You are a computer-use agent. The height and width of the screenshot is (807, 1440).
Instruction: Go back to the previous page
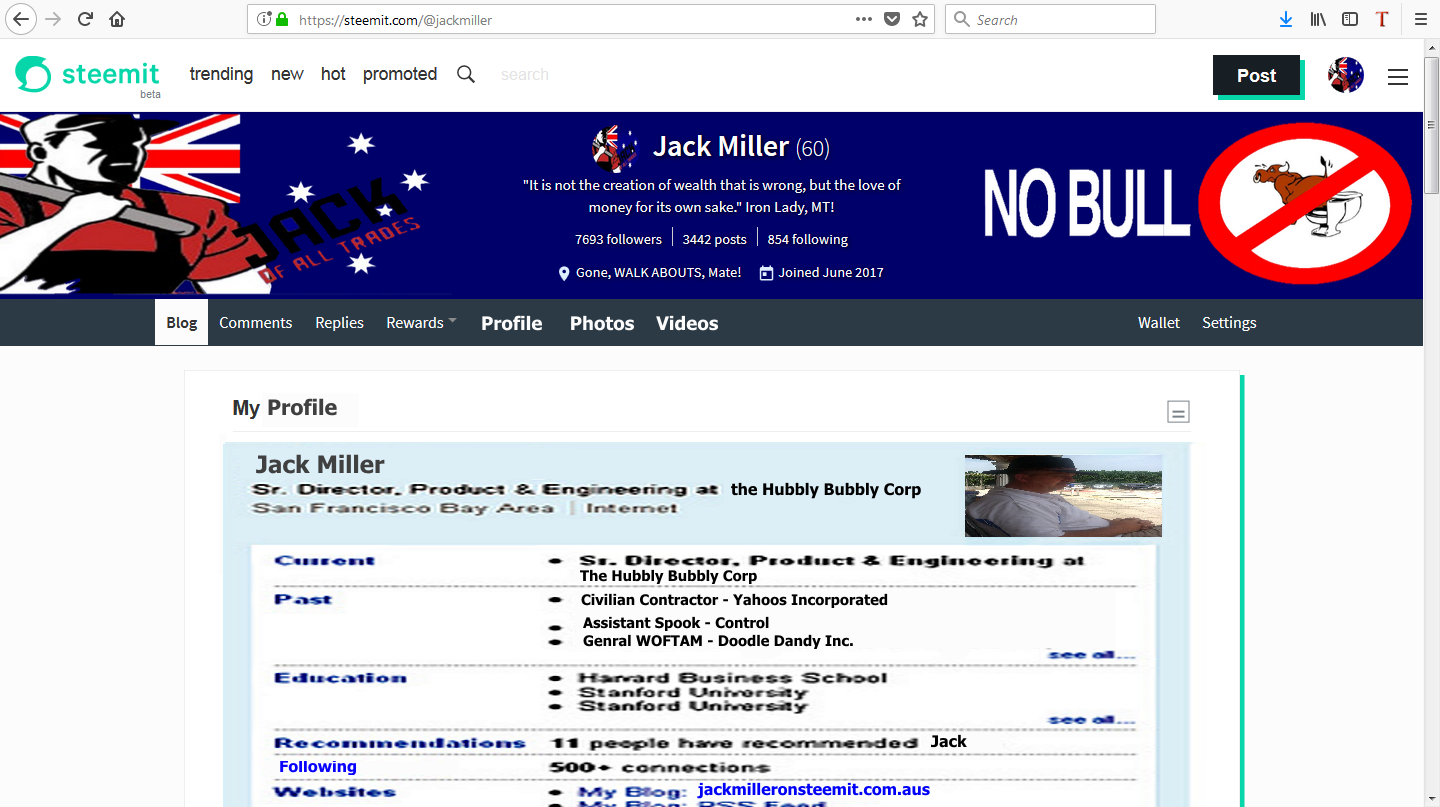(21, 19)
